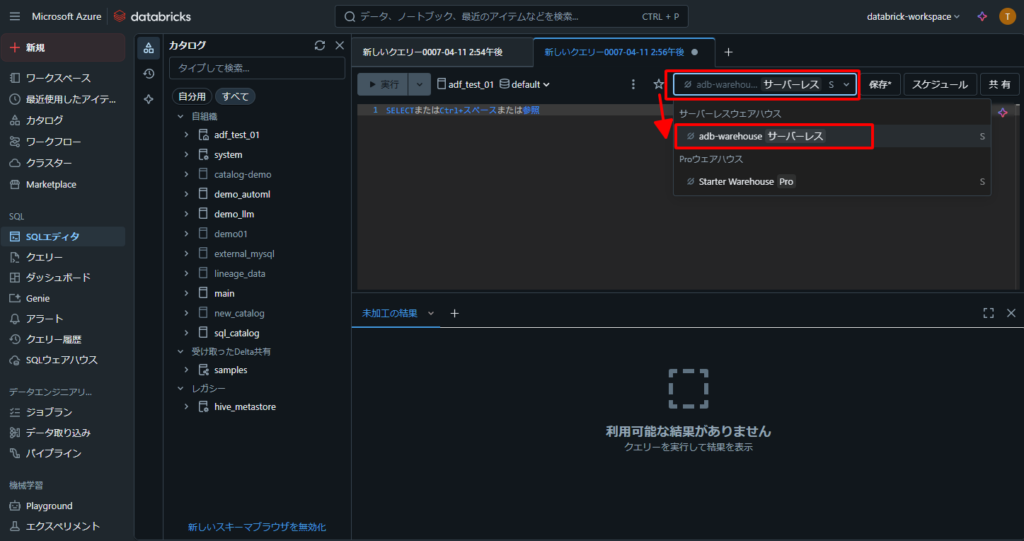Focus the catalog filter search box
Image resolution: width=1024 pixels, height=541 pixels.
[x=257, y=68]
